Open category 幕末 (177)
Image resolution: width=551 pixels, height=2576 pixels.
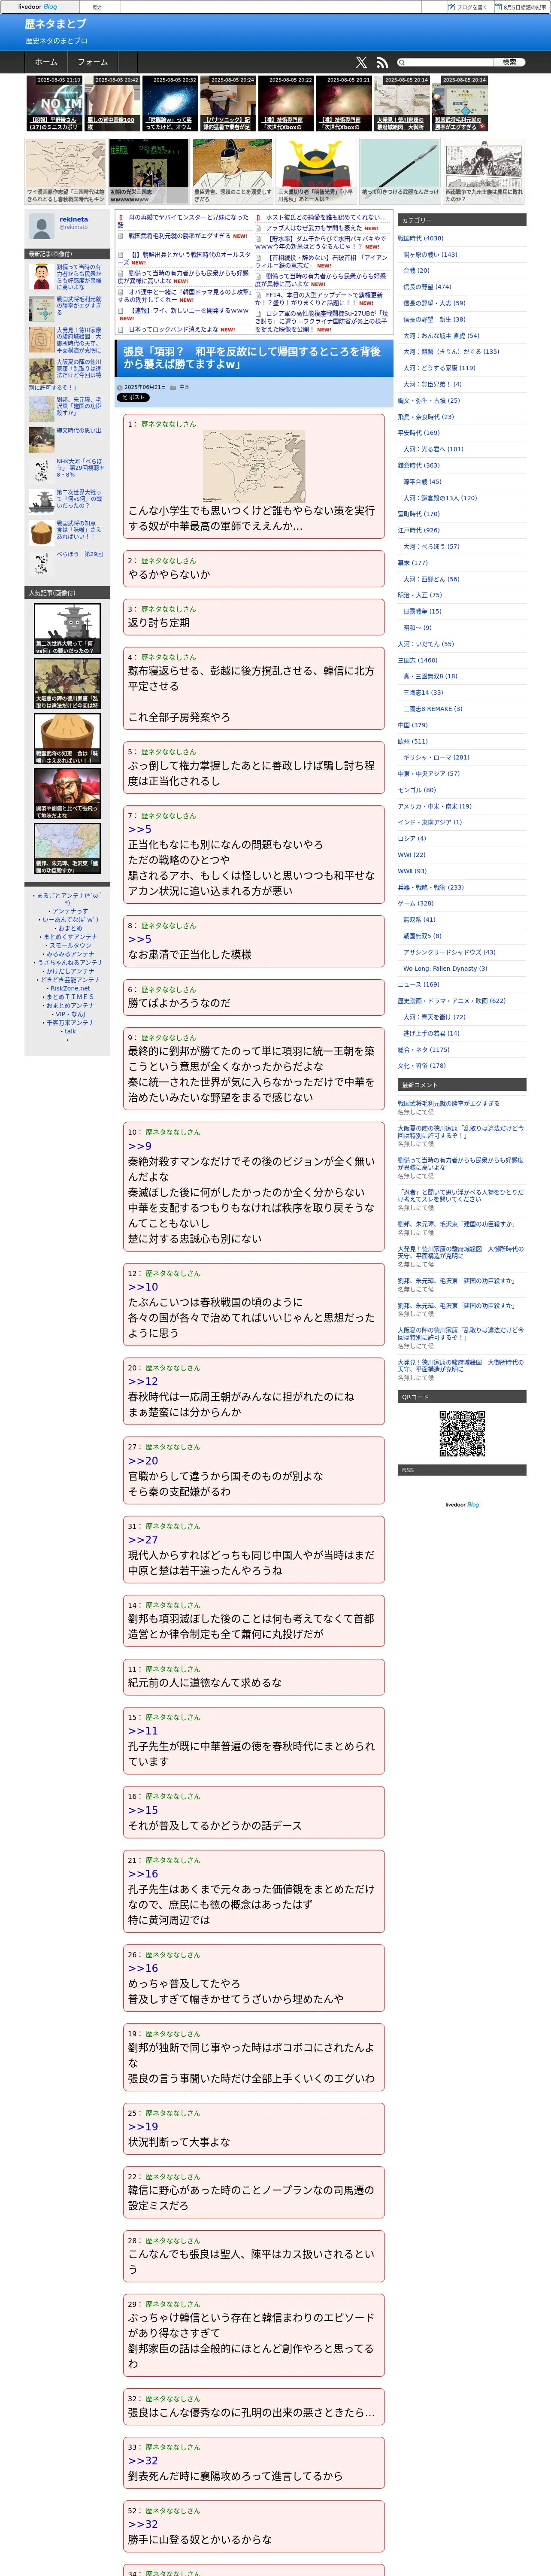(x=412, y=562)
